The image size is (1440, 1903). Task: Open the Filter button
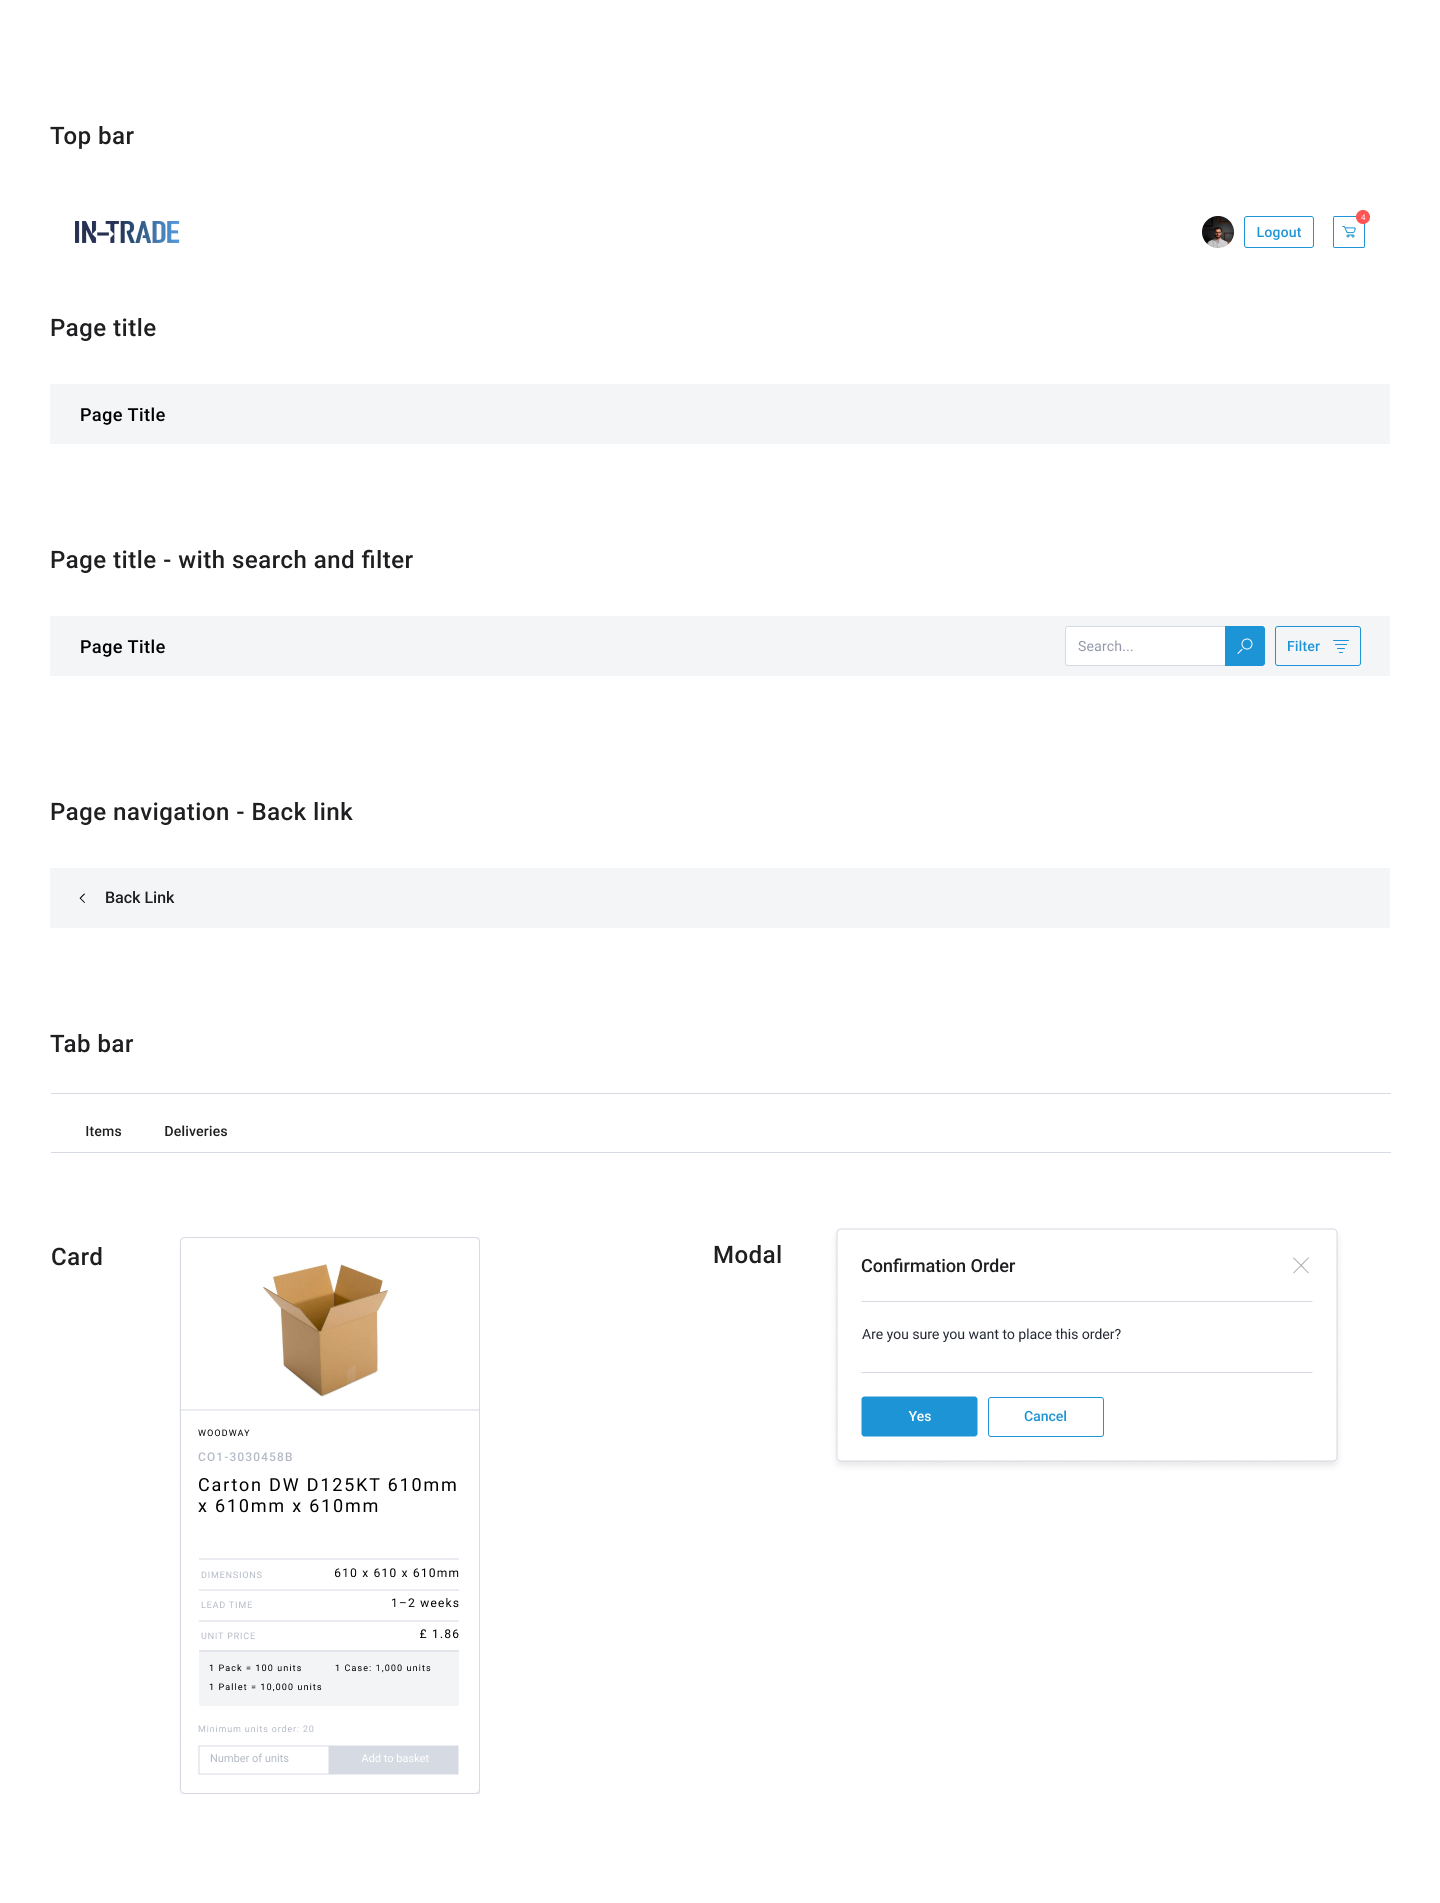click(x=1318, y=646)
